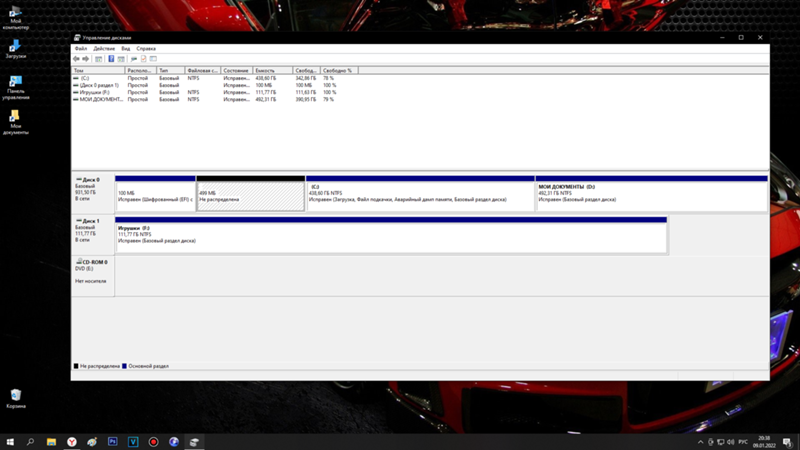This screenshot has width=800, height=450.
Task: Click the Disk Management taskbar button
Action: pos(194,442)
